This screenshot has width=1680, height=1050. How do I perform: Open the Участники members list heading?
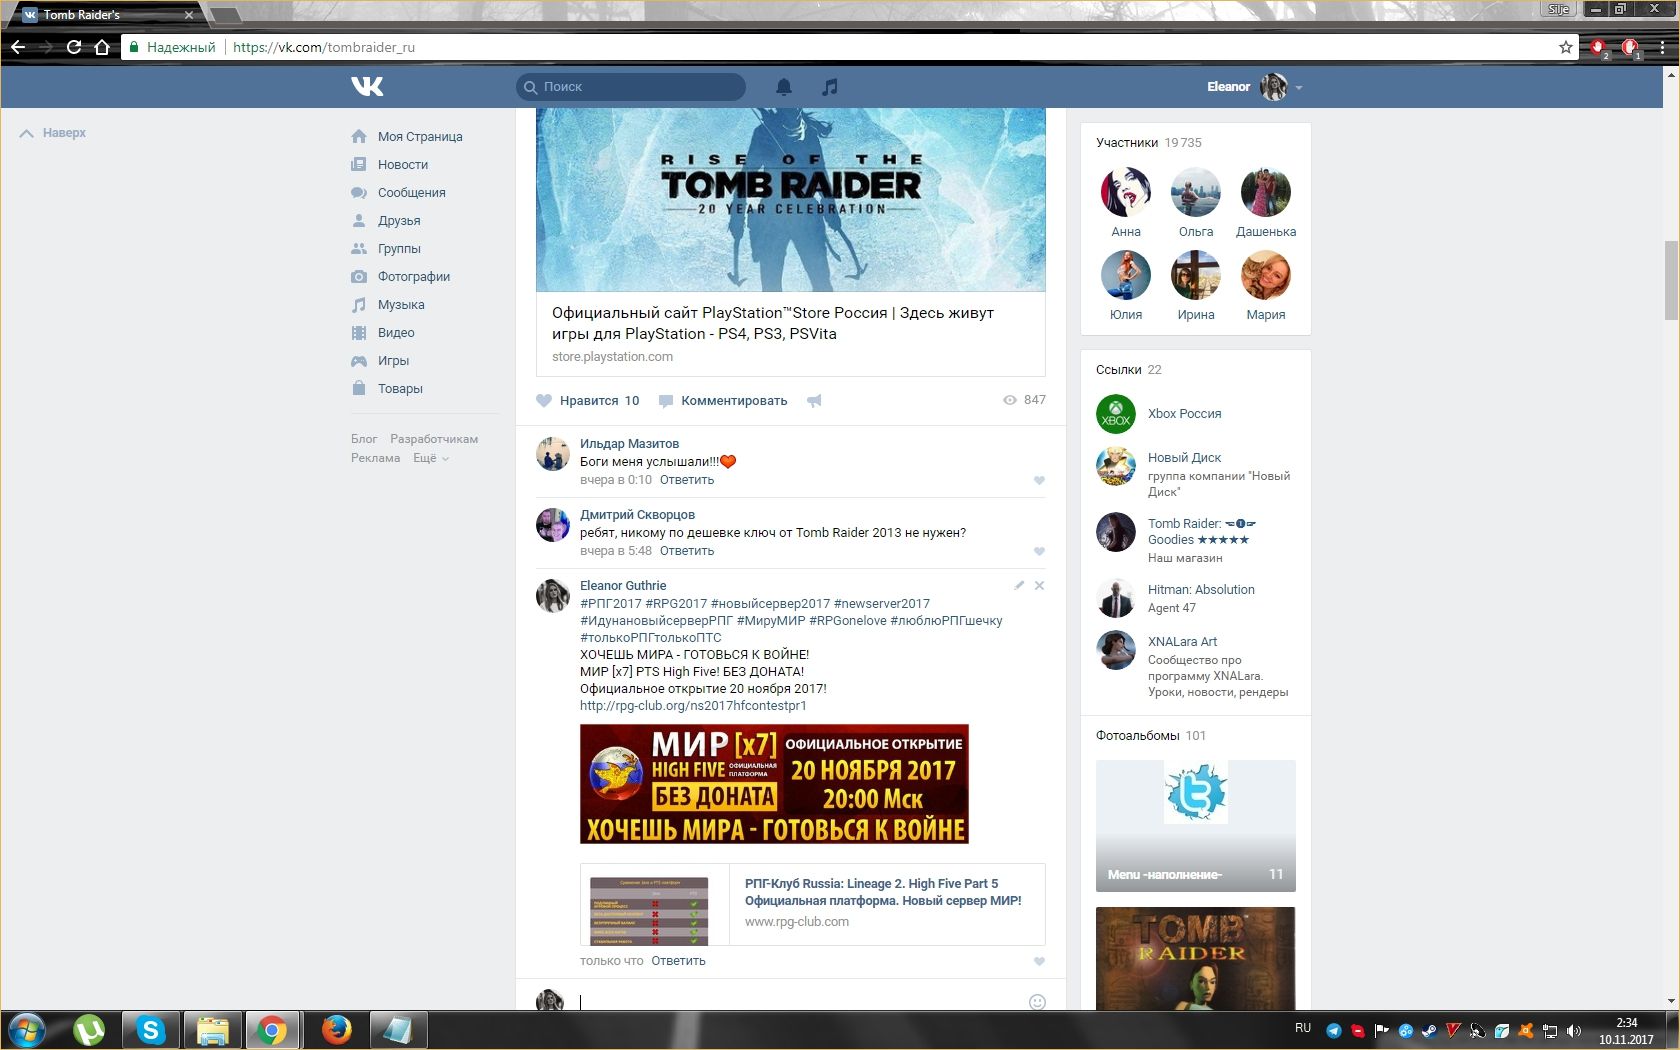(x=1127, y=143)
